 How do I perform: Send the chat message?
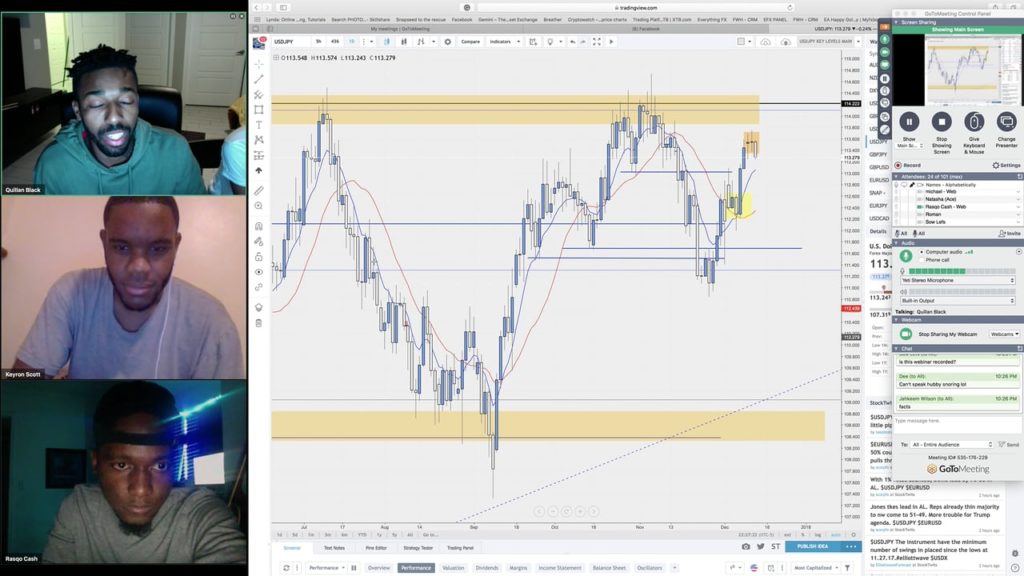1009,444
